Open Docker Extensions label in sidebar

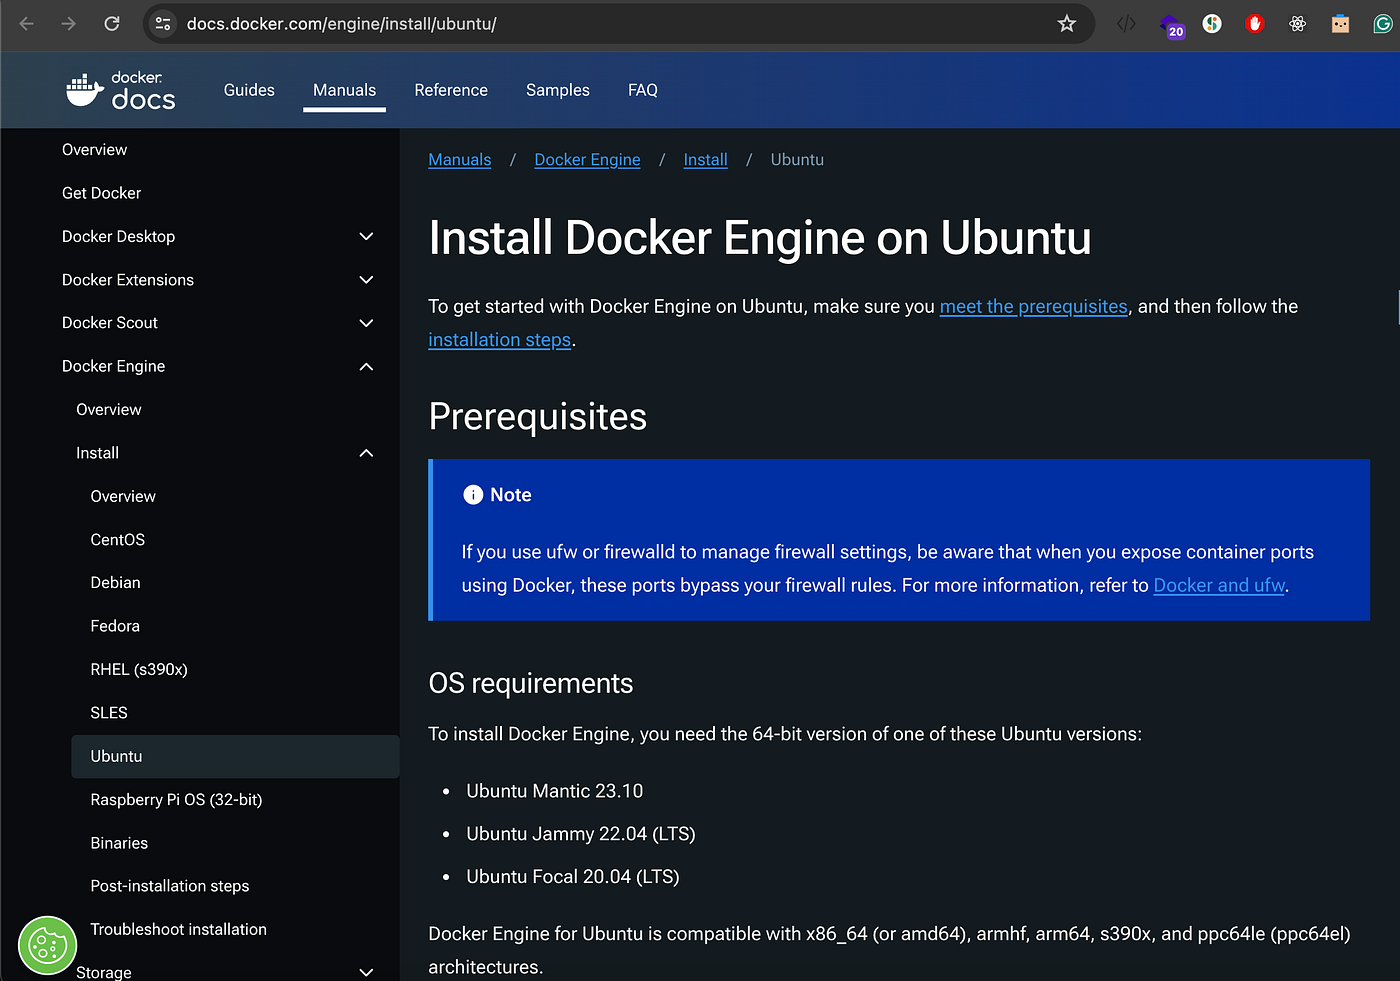tap(128, 280)
